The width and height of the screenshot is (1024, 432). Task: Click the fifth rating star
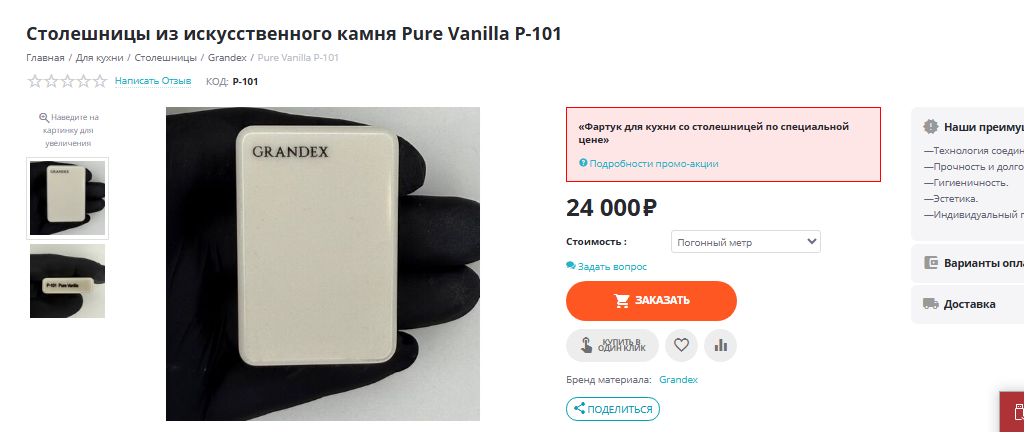[99, 82]
